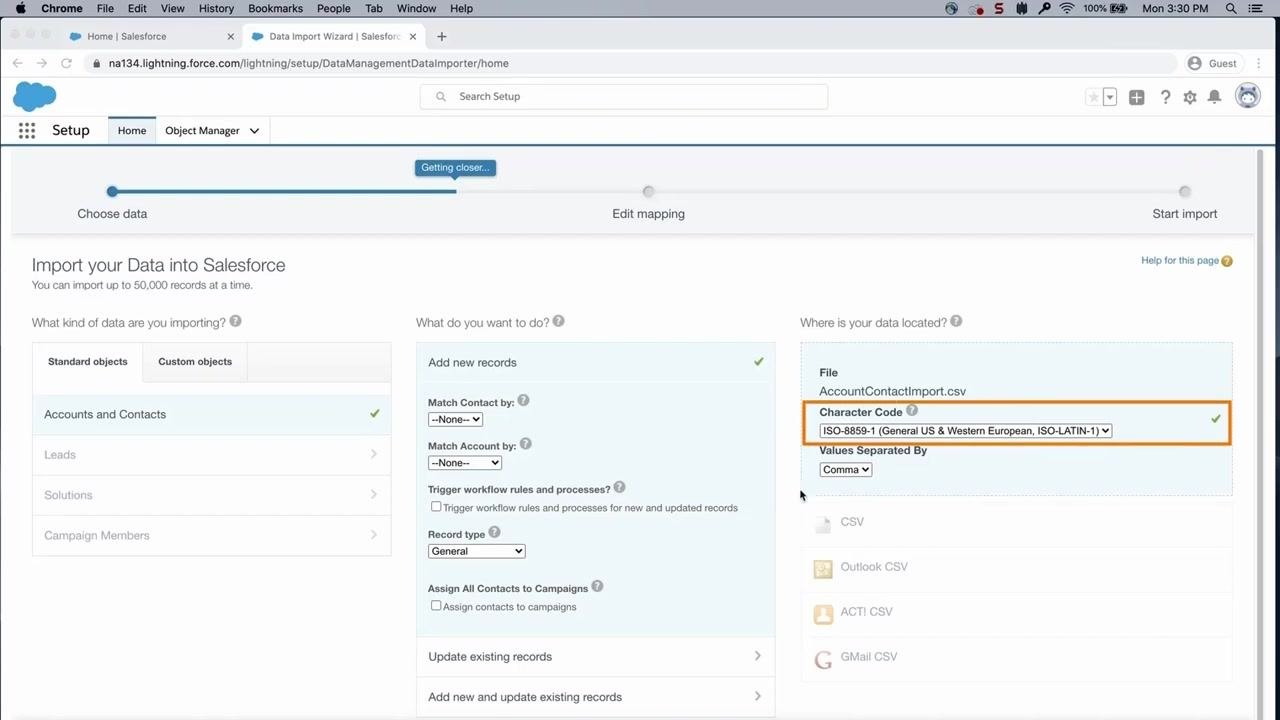Click the Salesforce cloud logo

(x=35, y=96)
